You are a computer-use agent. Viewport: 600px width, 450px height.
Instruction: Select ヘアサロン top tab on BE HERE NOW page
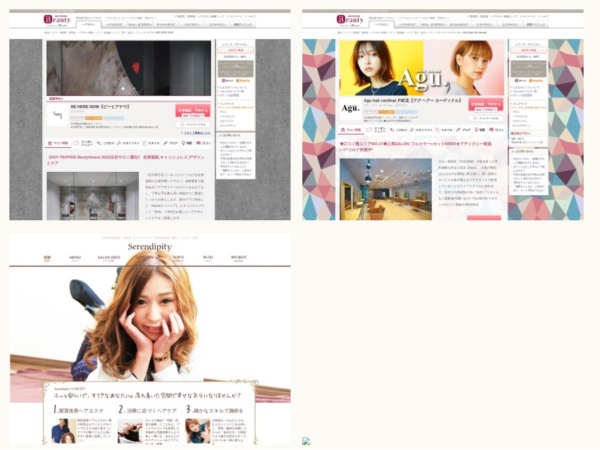tap(89, 24)
